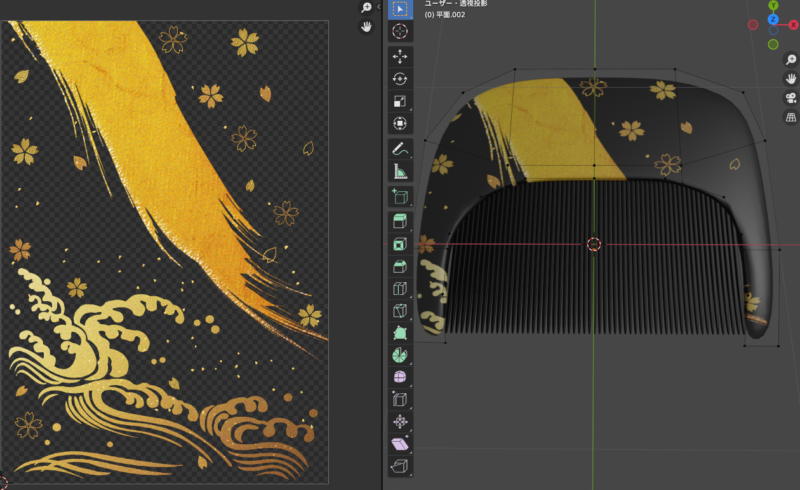800x490 pixels.
Task: Choose the Rip Region tool
Action: (x=400, y=466)
